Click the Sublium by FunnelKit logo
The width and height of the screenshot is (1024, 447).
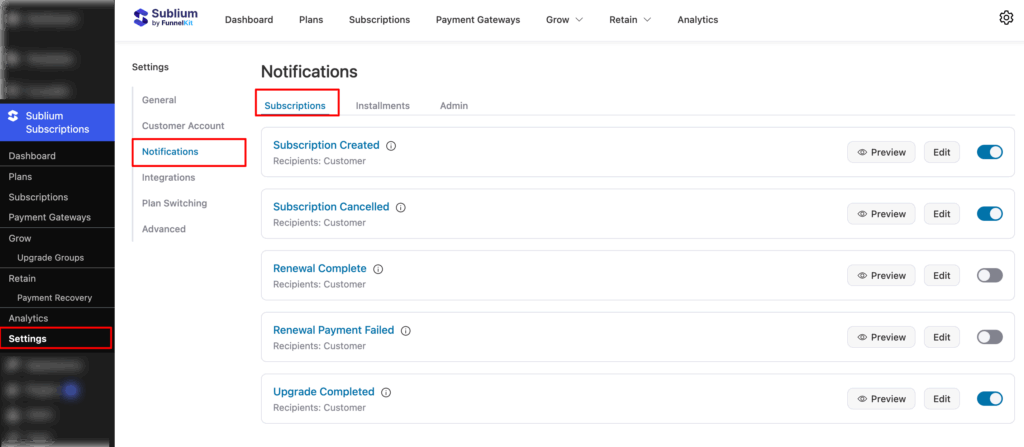point(165,17)
